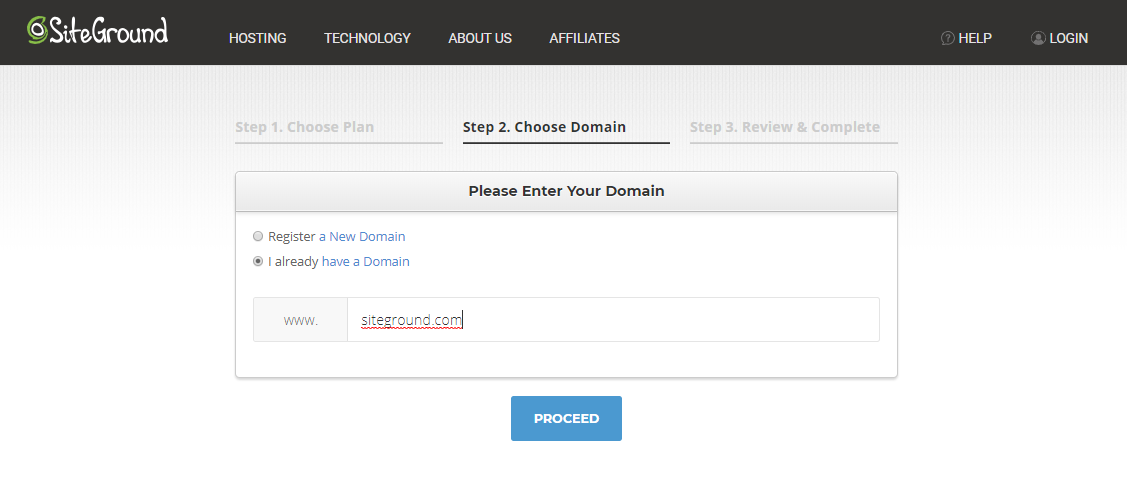Click the 'Please Enter Your Domain' heading
This screenshot has height=487, width=1127.
click(x=566, y=191)
